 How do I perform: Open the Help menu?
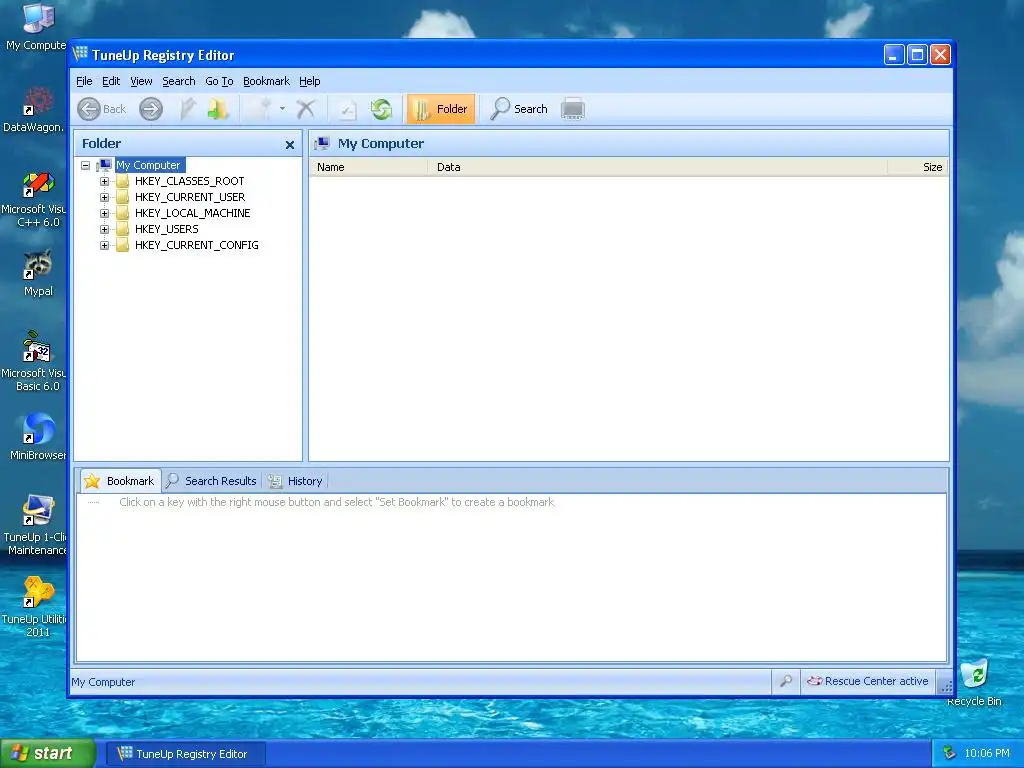click(x=310, y=81)
